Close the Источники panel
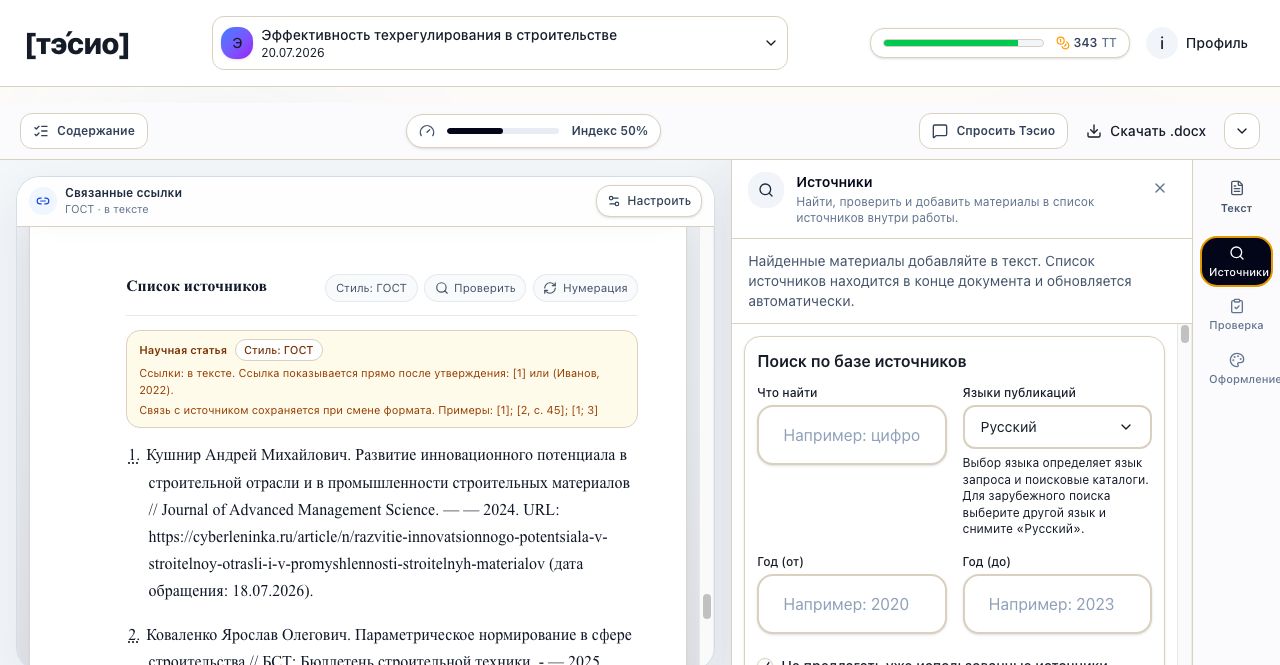The height and width of the screenshot is (665, 1280). 1160,188
